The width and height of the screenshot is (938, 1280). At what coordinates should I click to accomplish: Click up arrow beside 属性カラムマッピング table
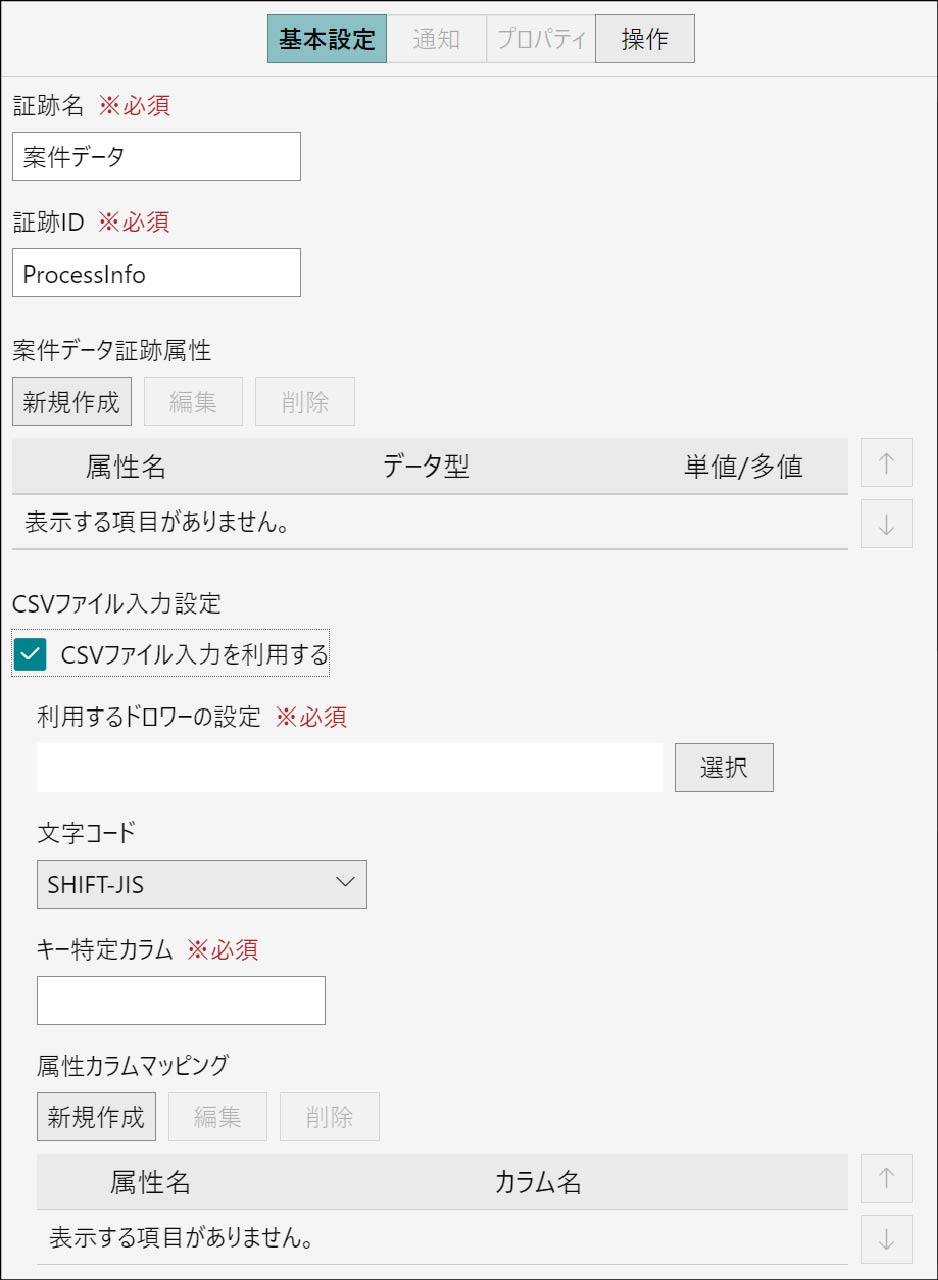pos(886,1178)
